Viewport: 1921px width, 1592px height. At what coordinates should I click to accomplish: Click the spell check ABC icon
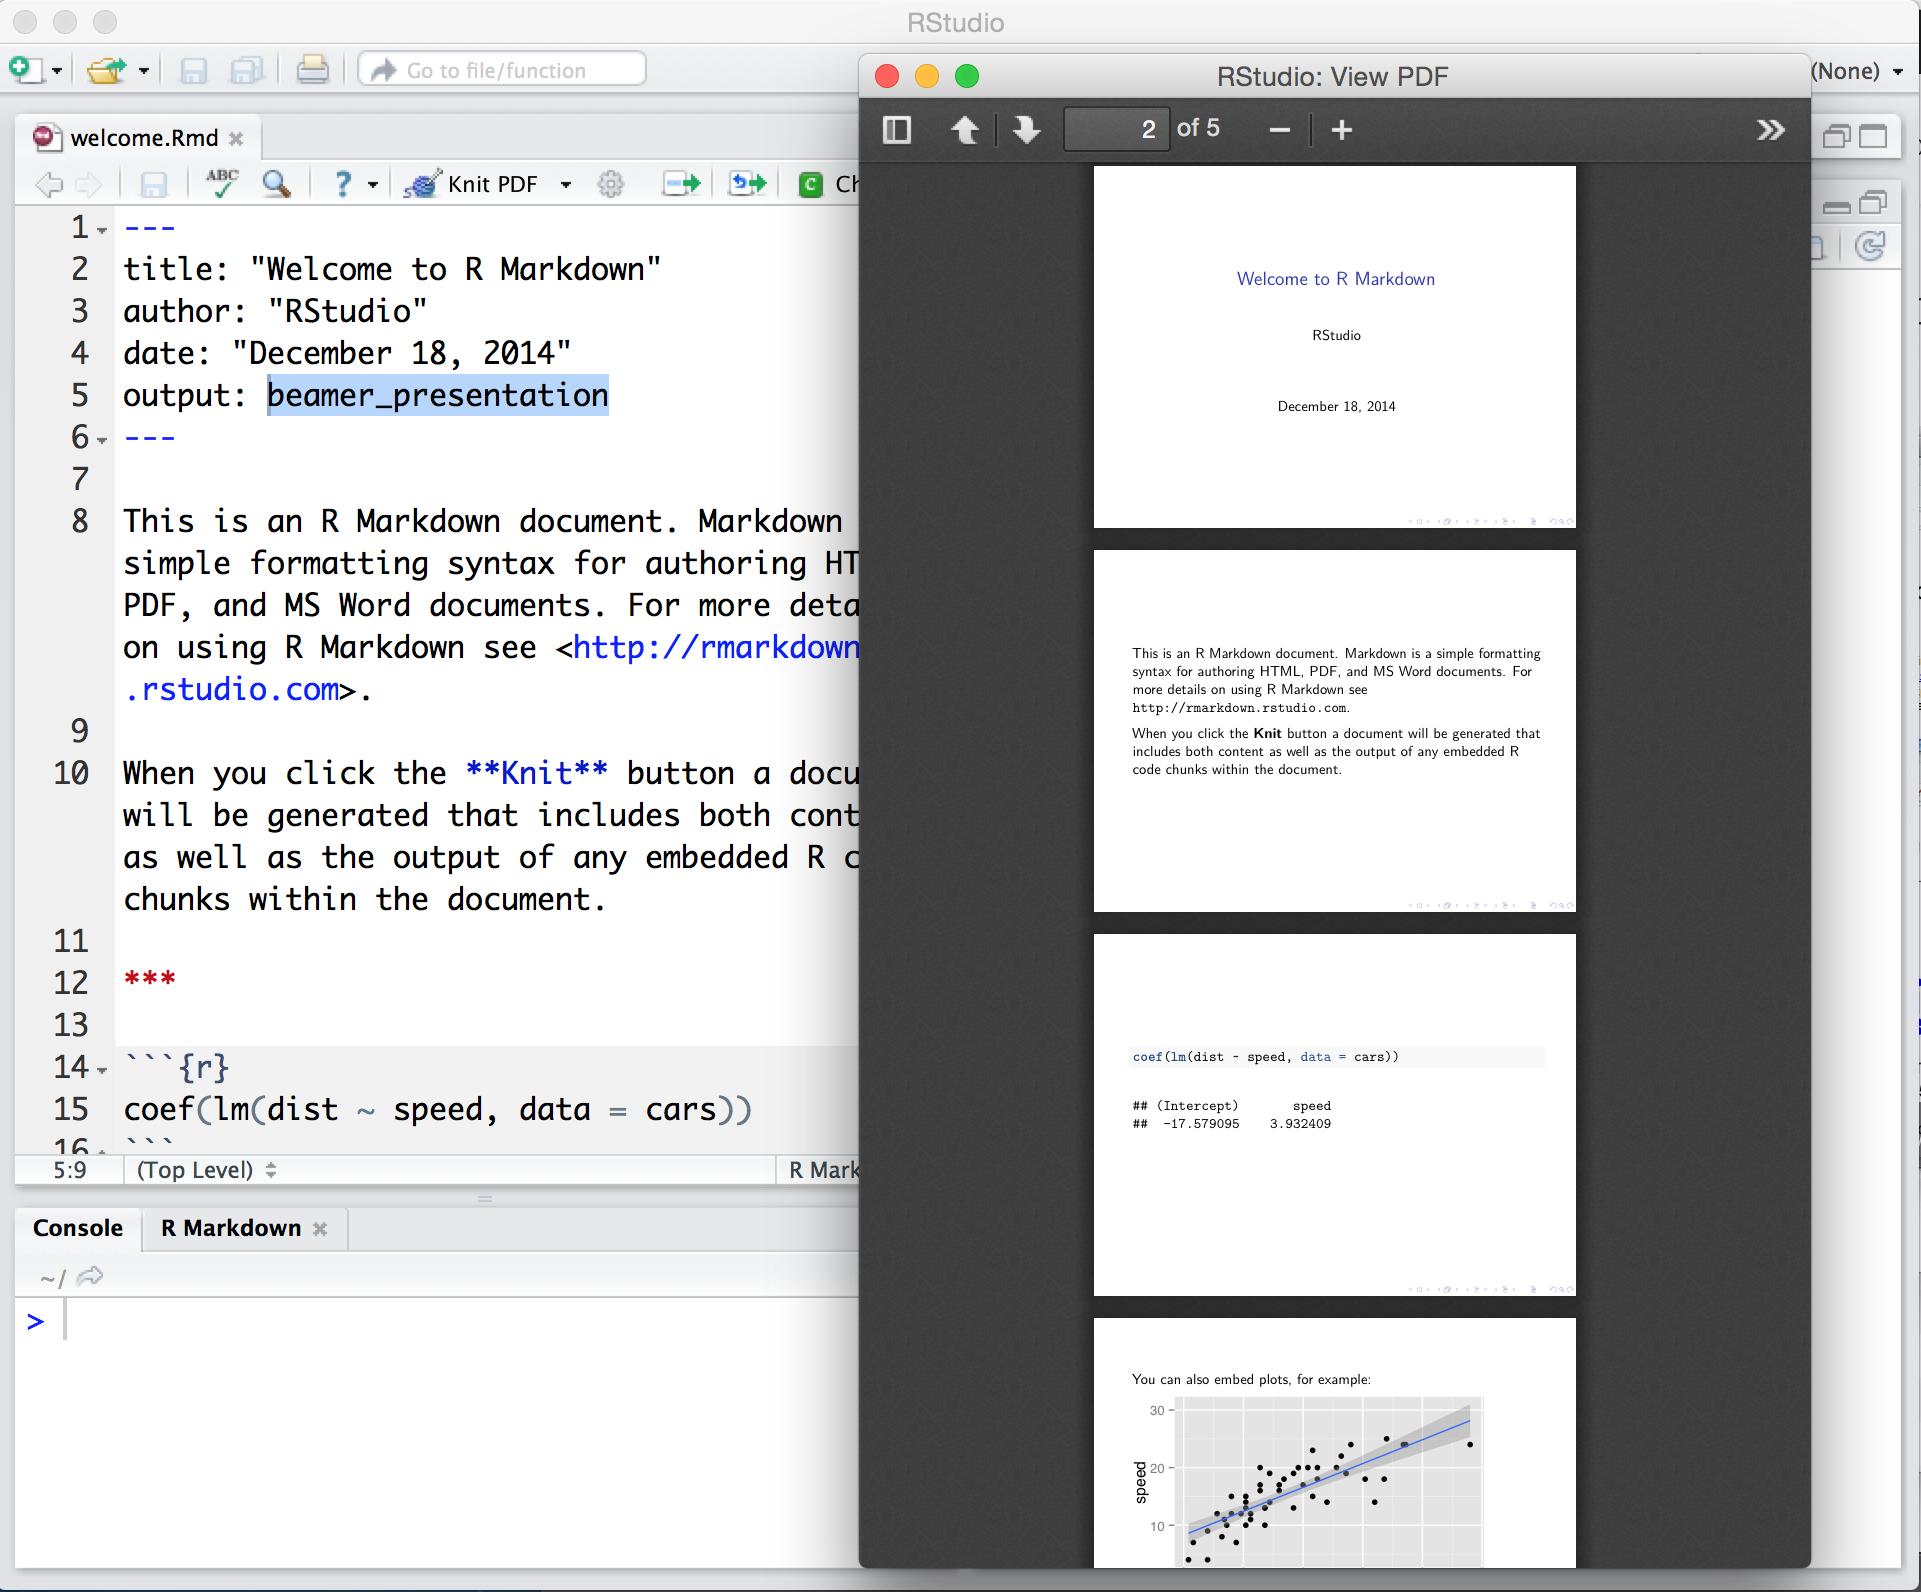pyautogui.click(x=222, y=183)
